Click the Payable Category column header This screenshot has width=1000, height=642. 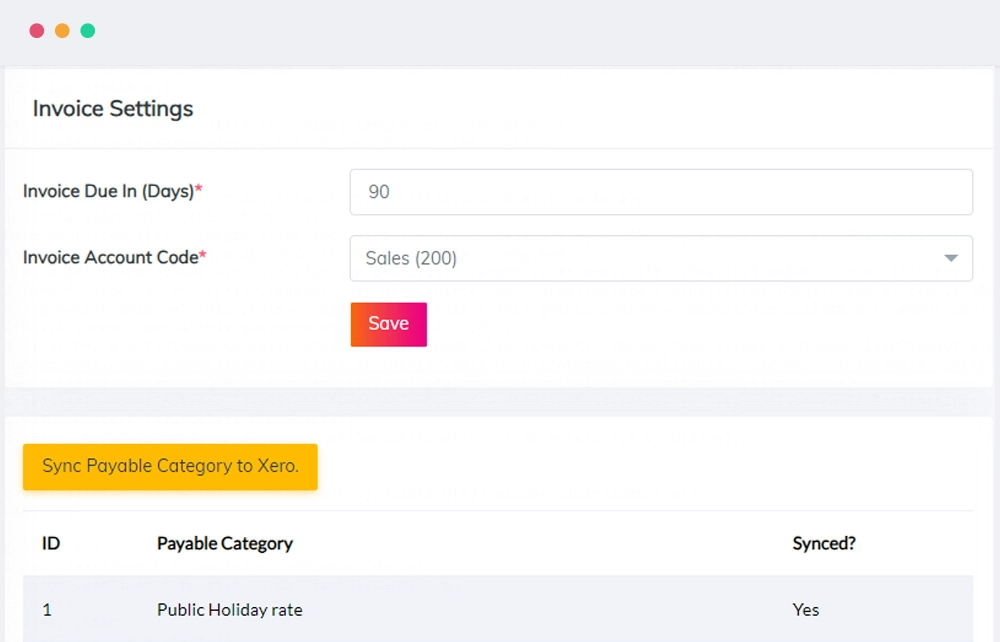coord(225,543)
